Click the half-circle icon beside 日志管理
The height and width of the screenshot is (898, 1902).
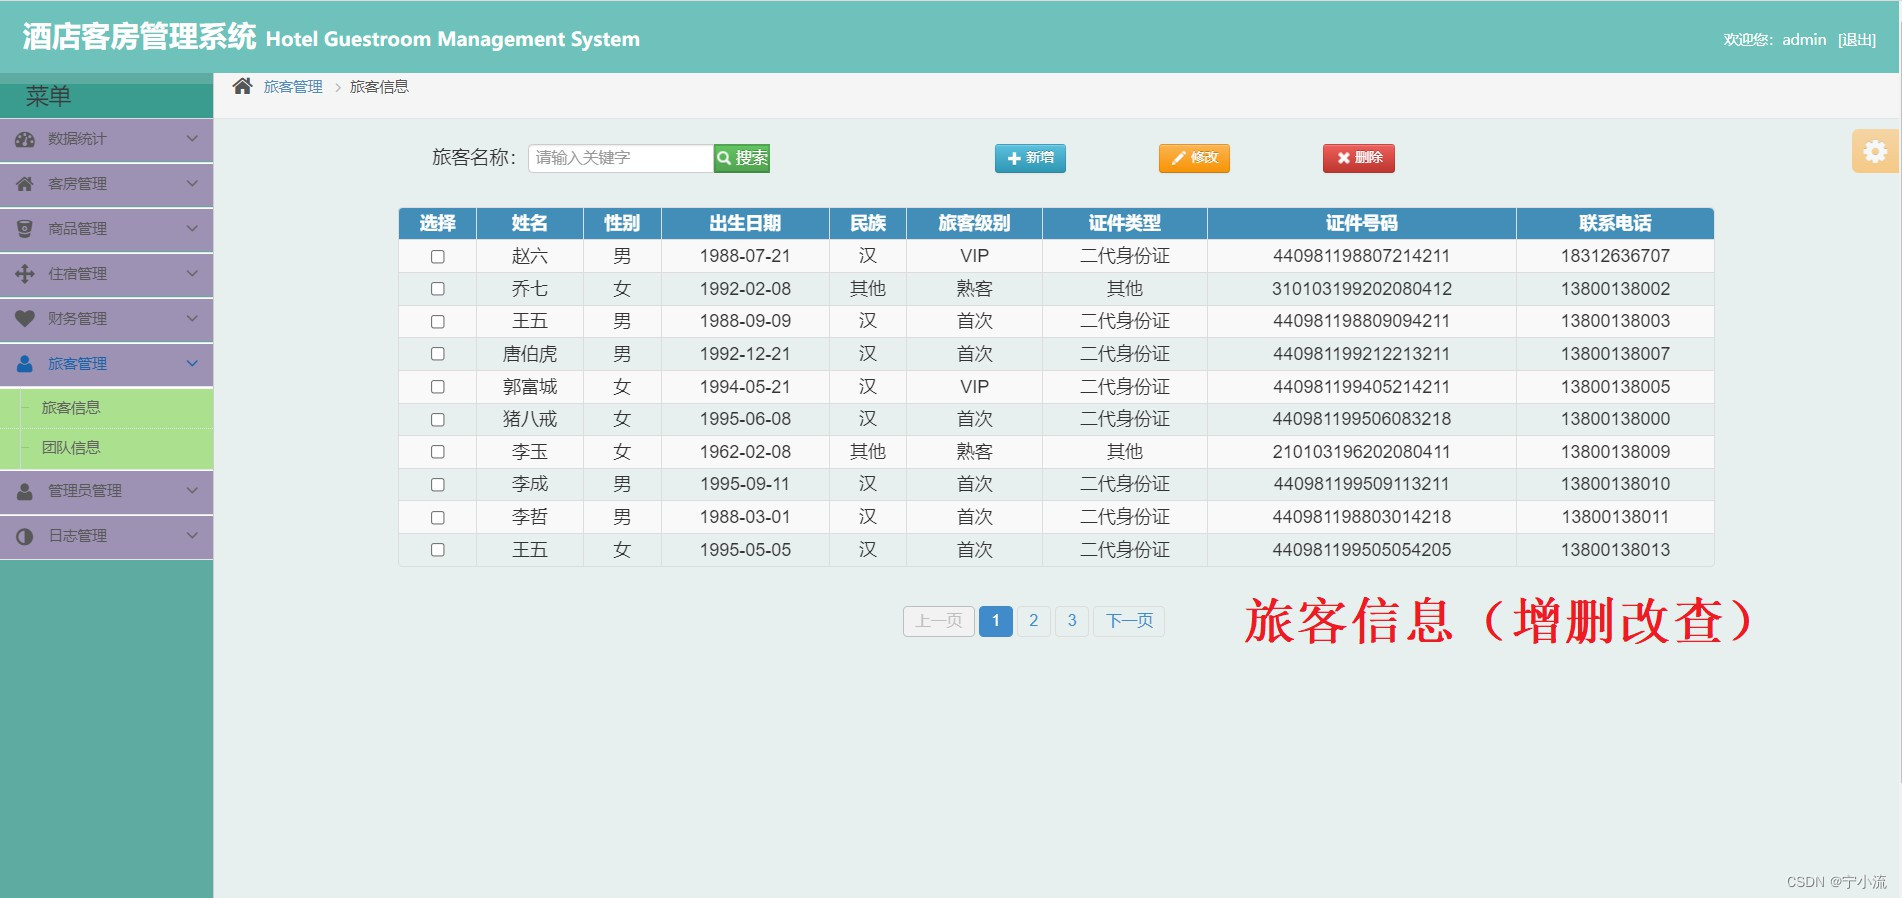click(25, 536)
